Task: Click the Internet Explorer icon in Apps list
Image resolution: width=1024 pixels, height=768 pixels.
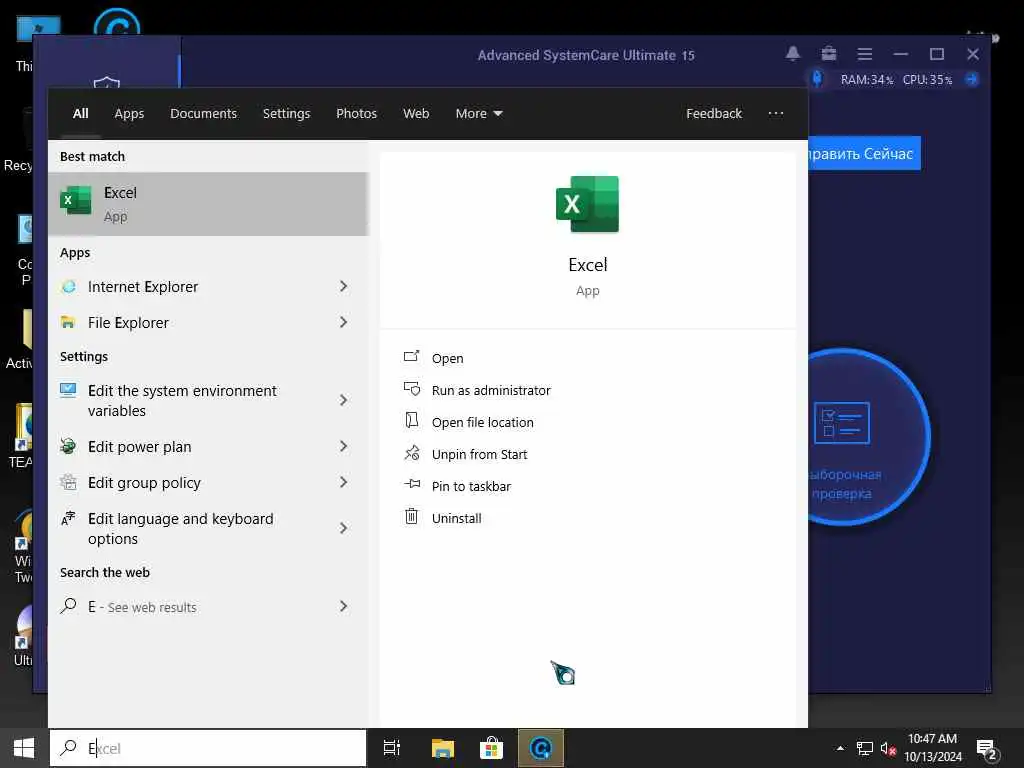Action: coord(69,287)
